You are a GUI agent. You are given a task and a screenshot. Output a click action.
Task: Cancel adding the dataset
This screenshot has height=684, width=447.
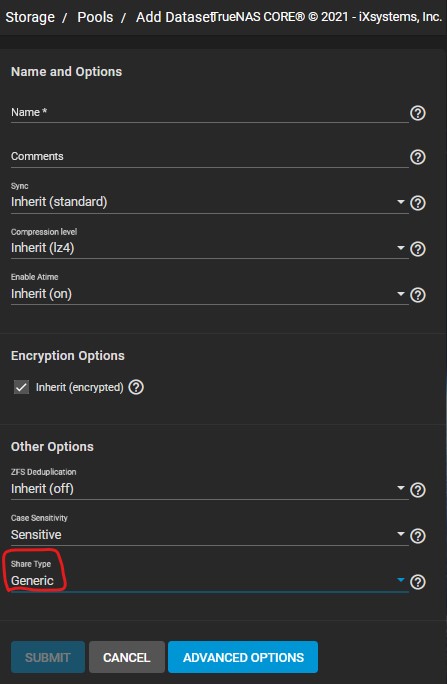tap(126, 657)
